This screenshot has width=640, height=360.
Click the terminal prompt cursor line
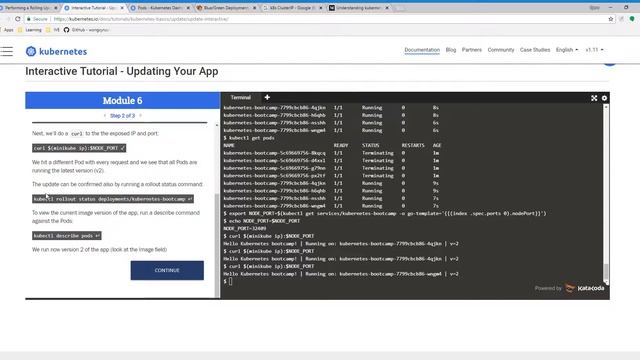tap(229, 281)
